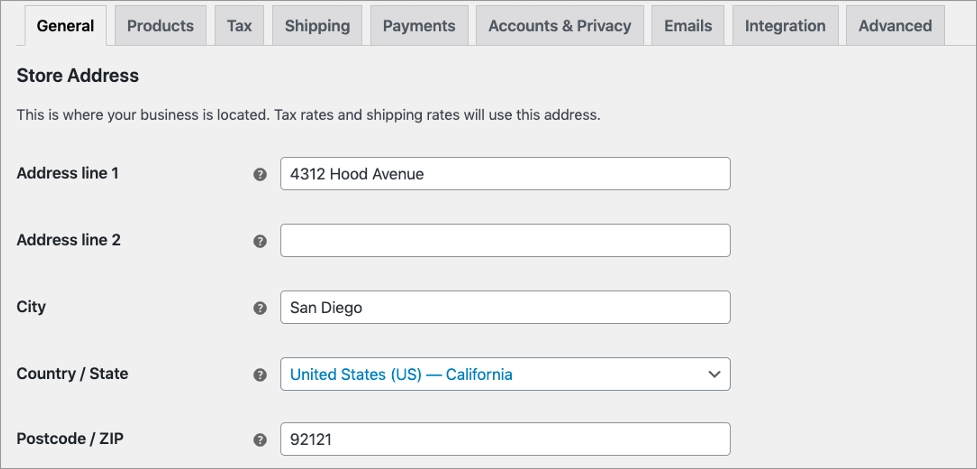
Task: Click the Country / State help icon
Action: point(260,375)
